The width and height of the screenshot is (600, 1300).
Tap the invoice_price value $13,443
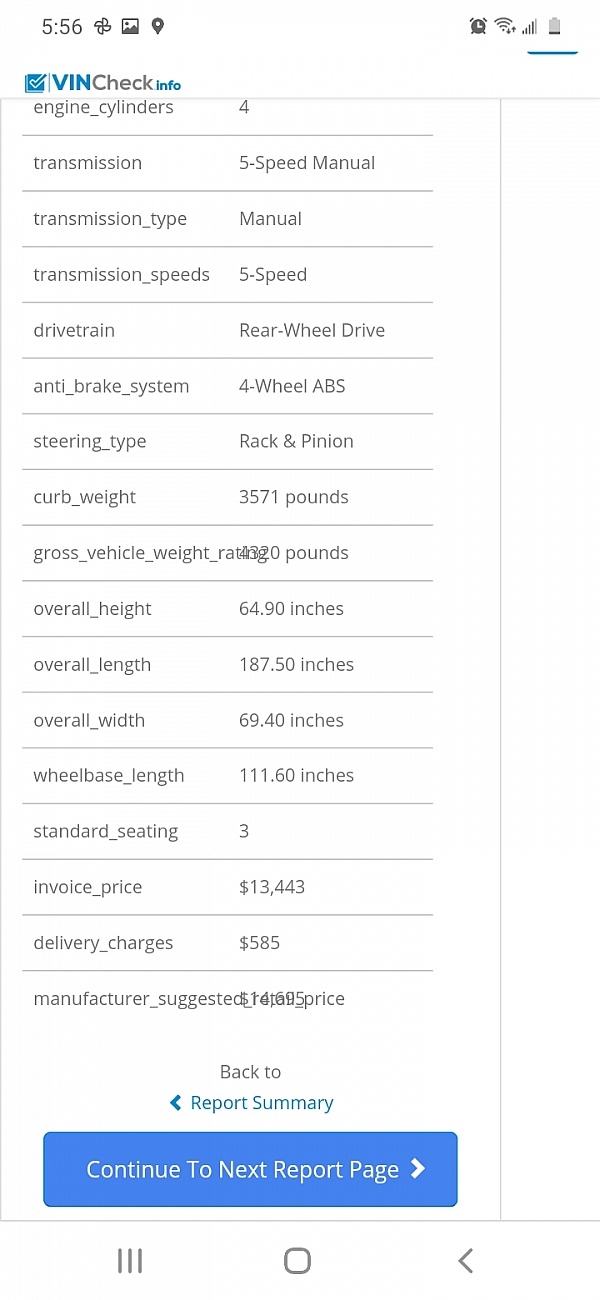pos(272,887)
